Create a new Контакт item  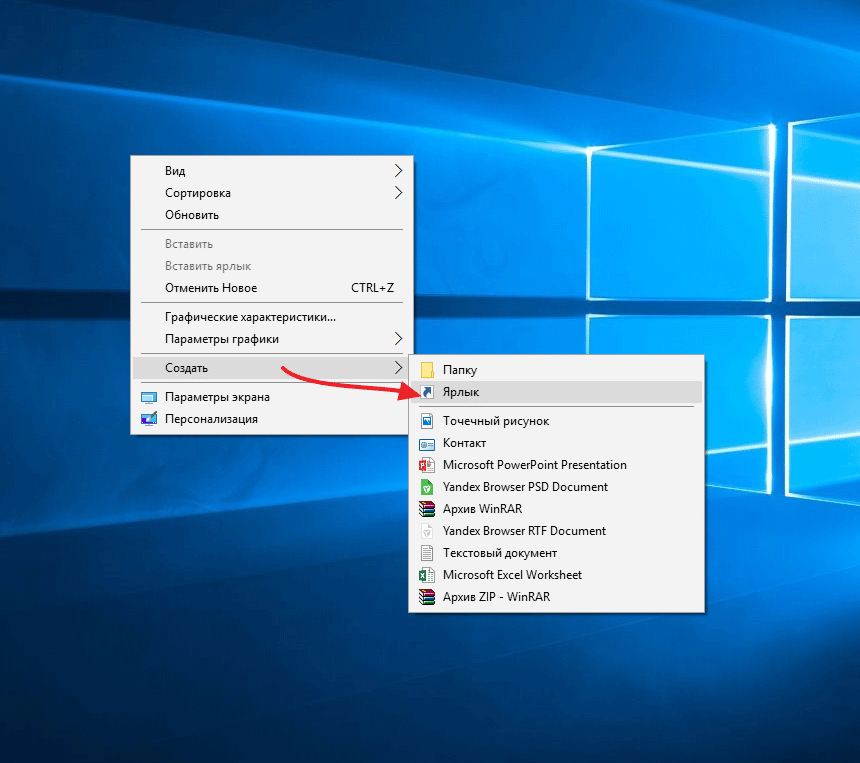(556, 443)
